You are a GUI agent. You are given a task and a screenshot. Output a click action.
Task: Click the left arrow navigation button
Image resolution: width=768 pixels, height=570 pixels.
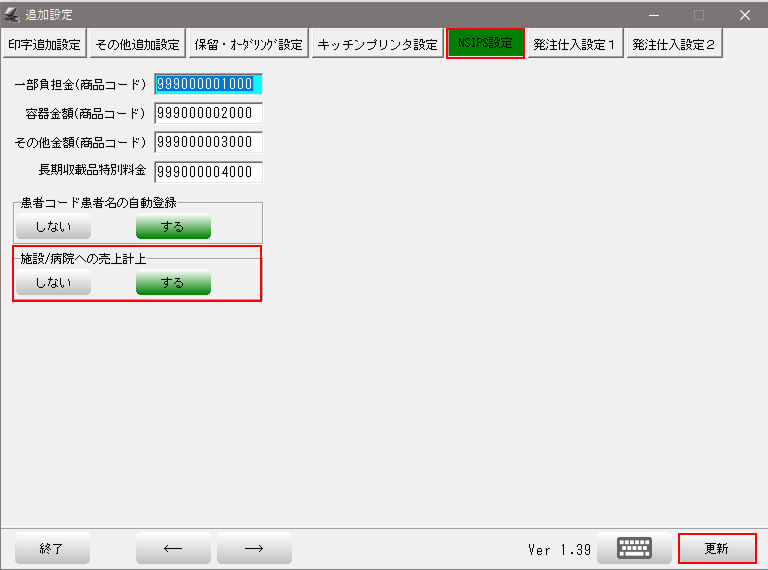pos(173,548)
